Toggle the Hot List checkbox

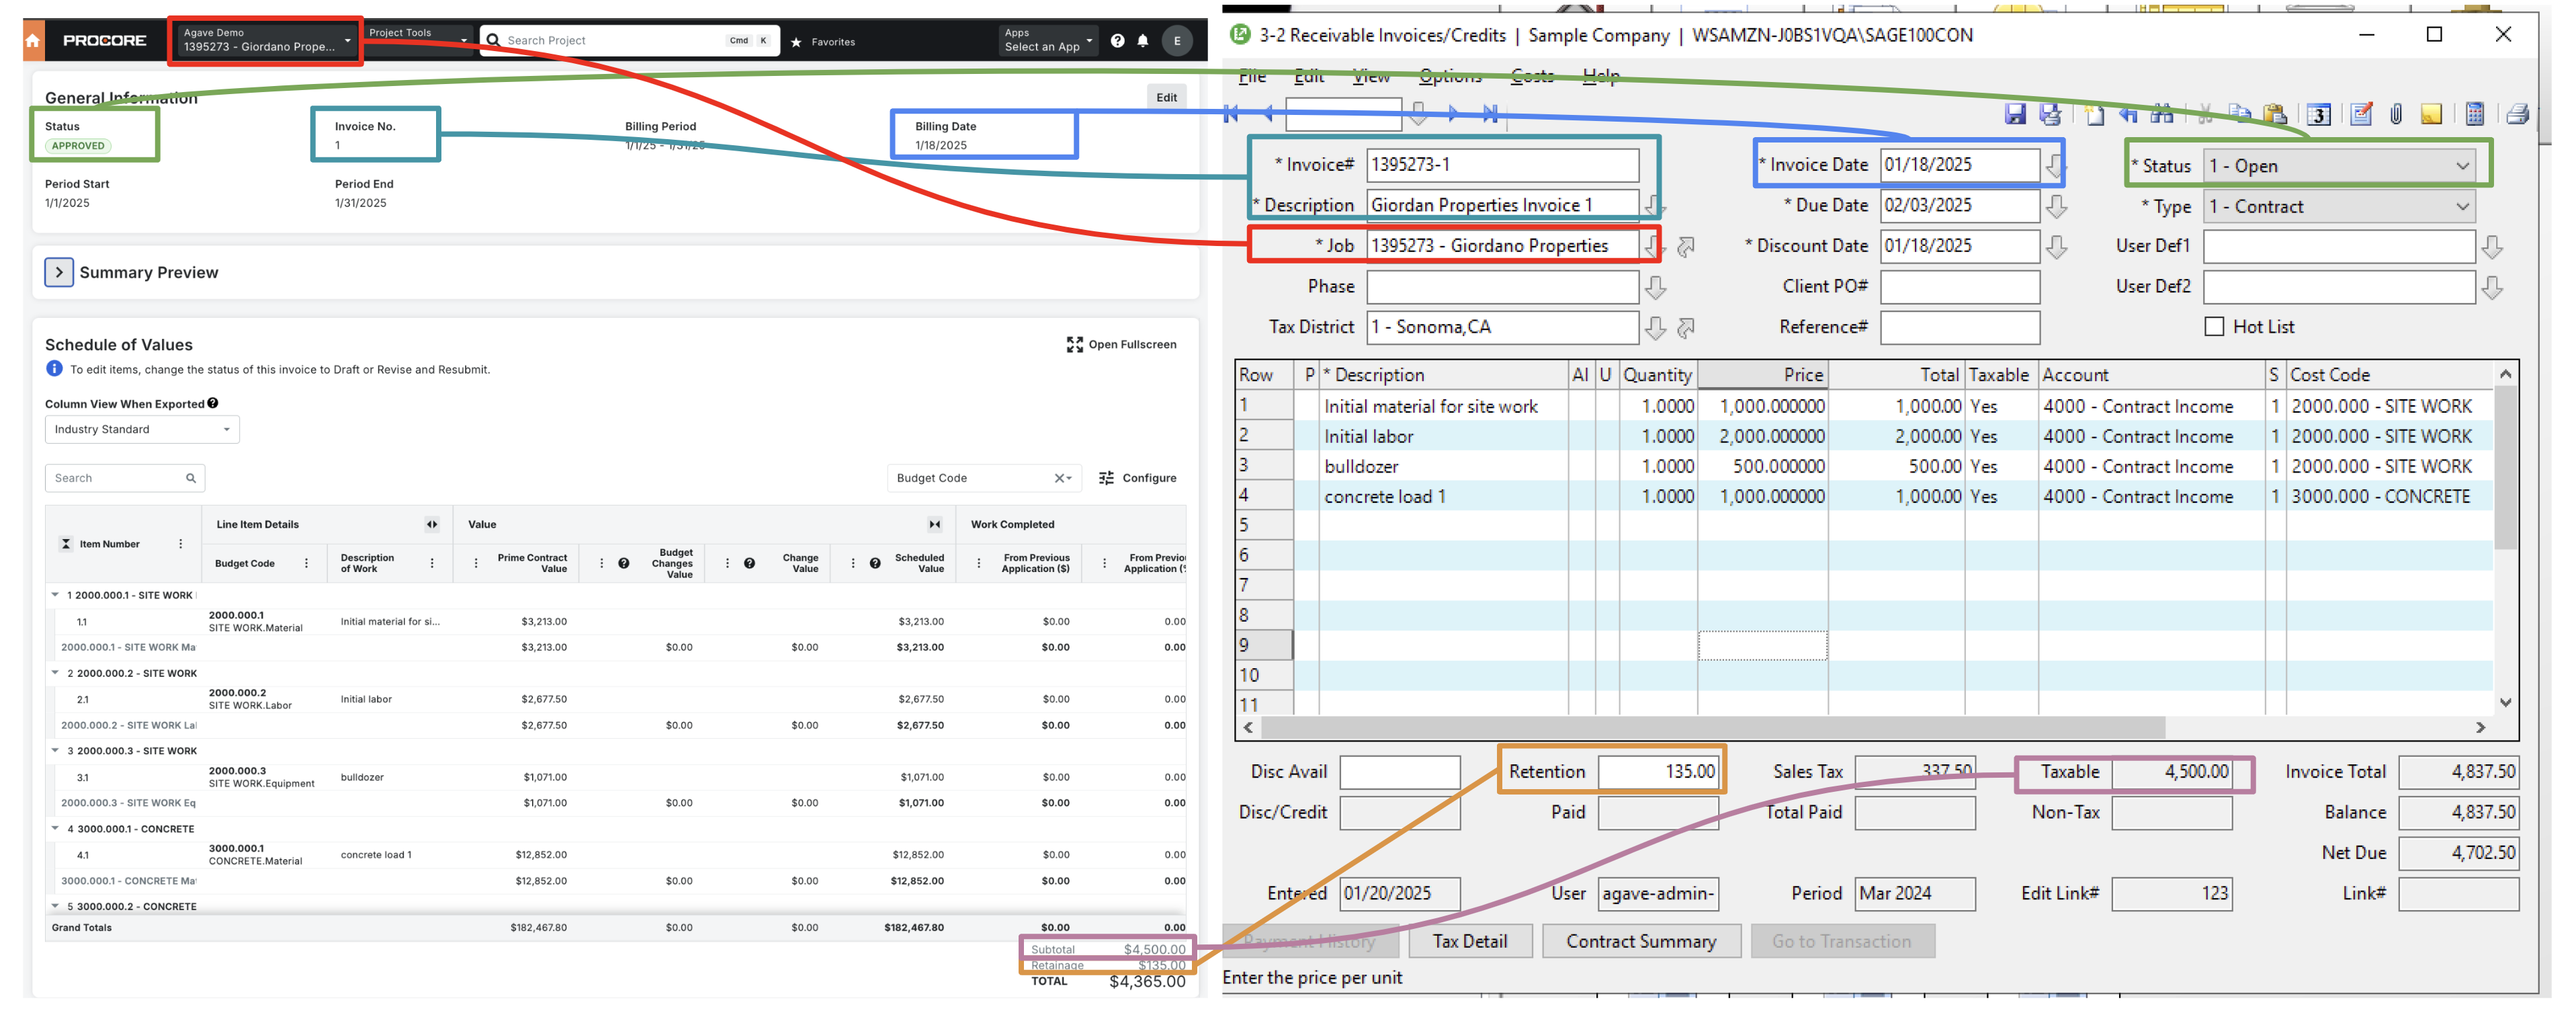[x=2214, y=327]
